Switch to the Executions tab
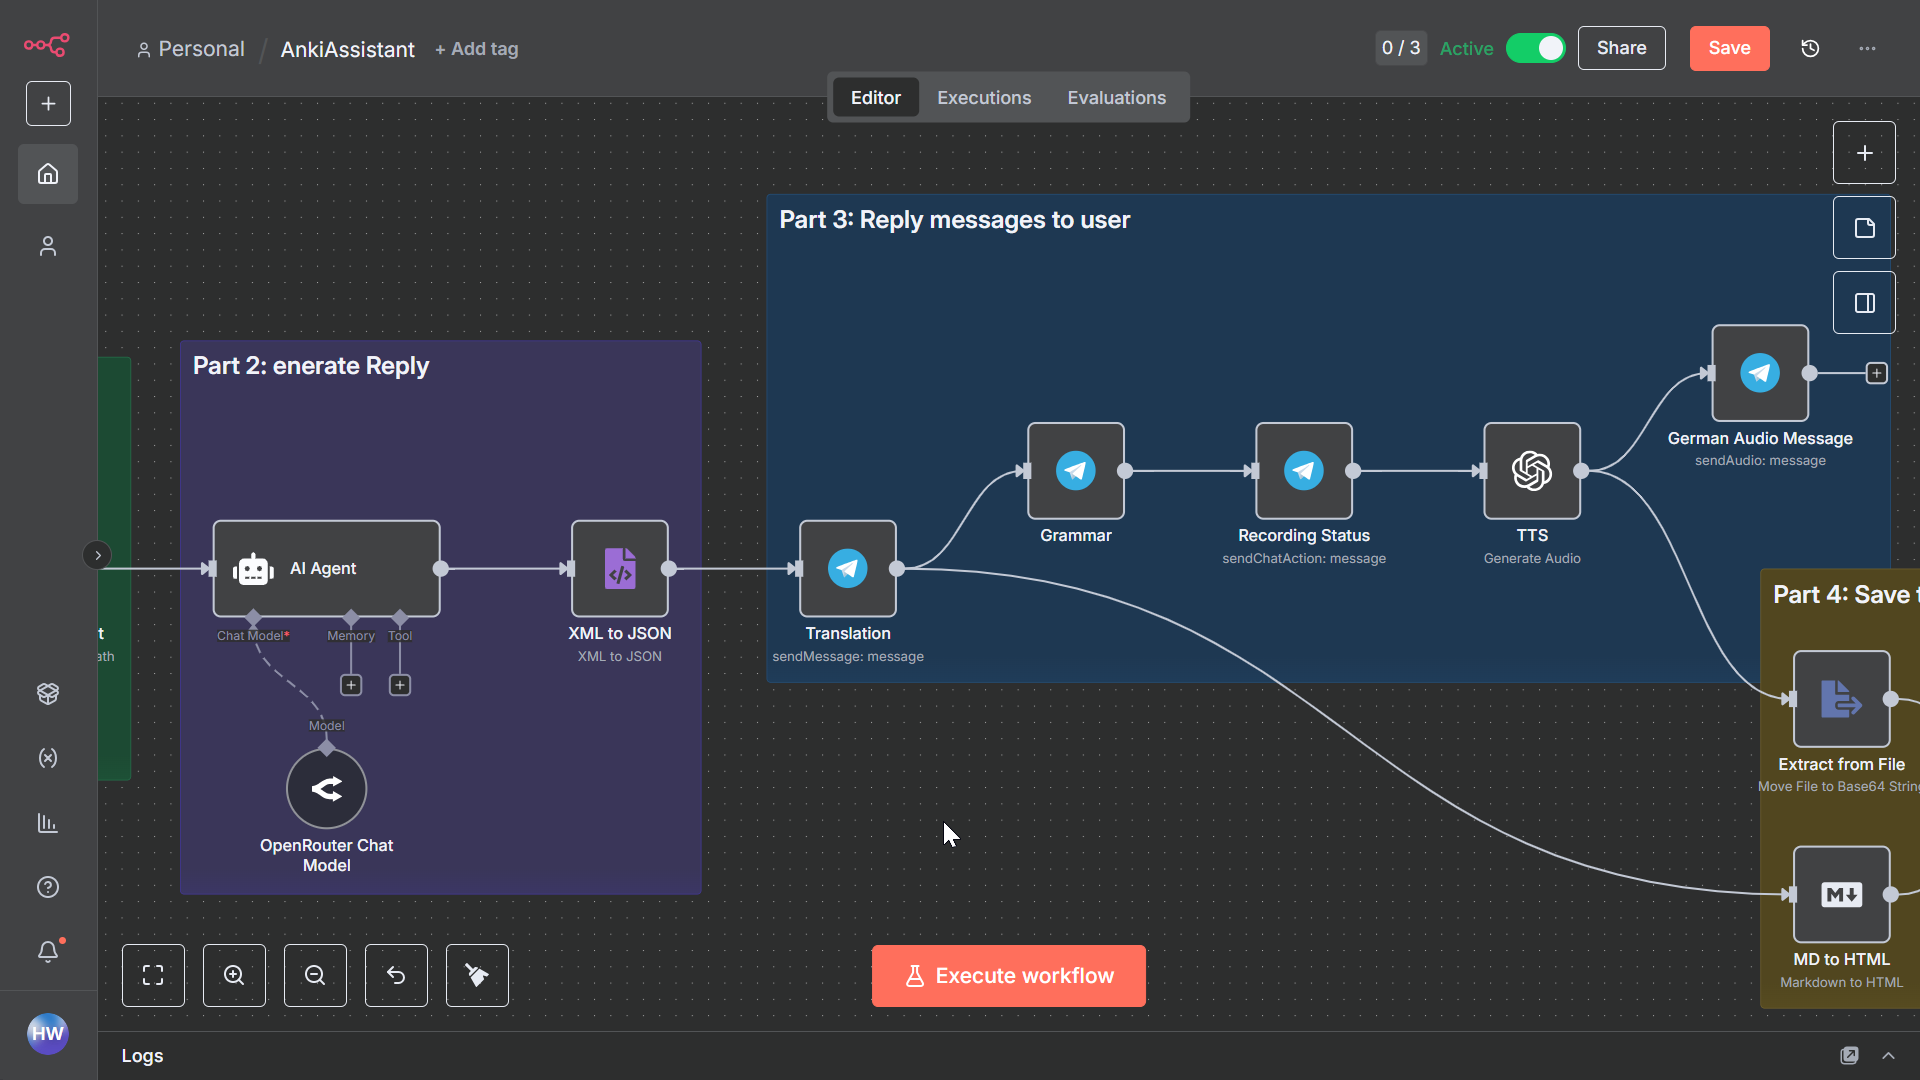The width and height of the screenshot is (1920, 1080). pyautogui.click(x=984, y=98)
